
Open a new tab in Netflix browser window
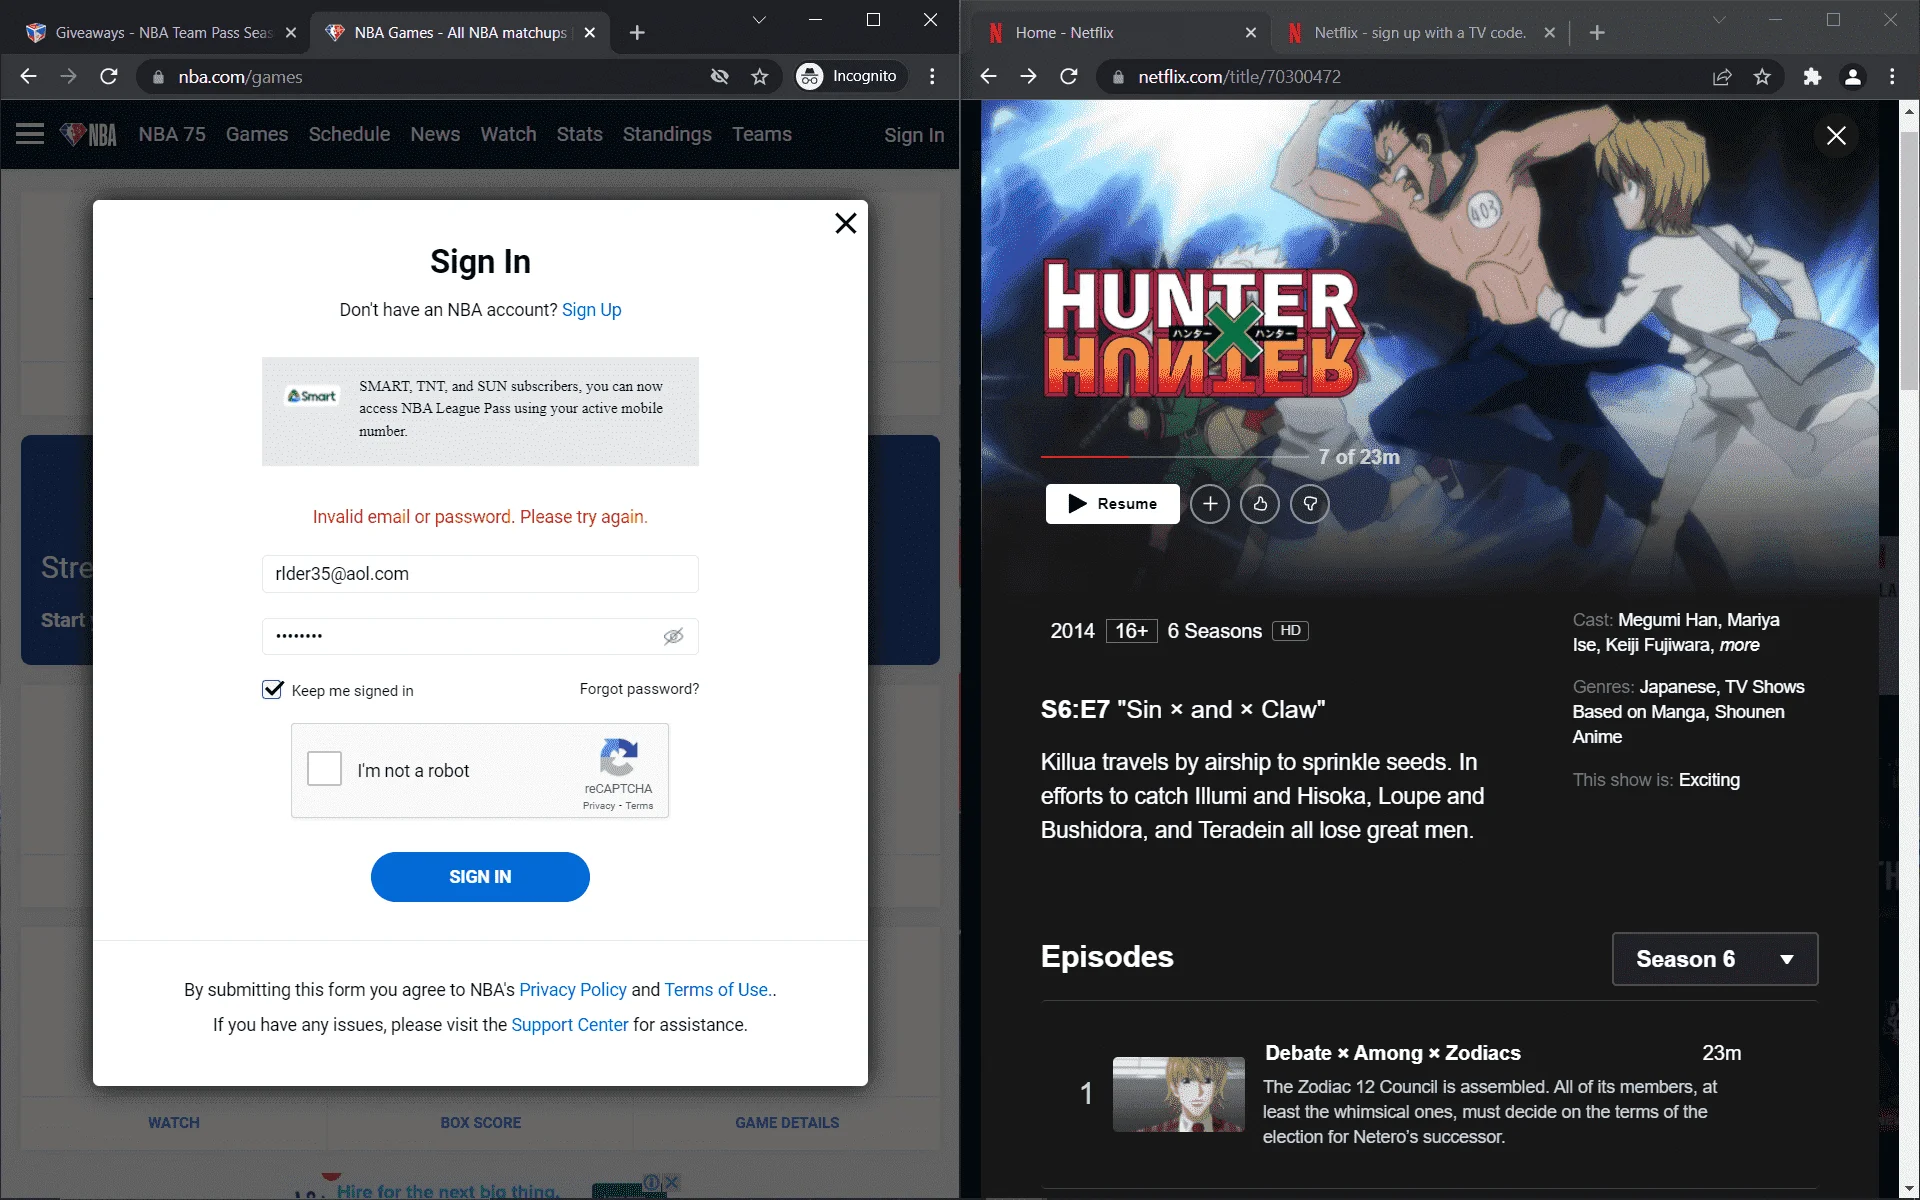coord(1597,33)
